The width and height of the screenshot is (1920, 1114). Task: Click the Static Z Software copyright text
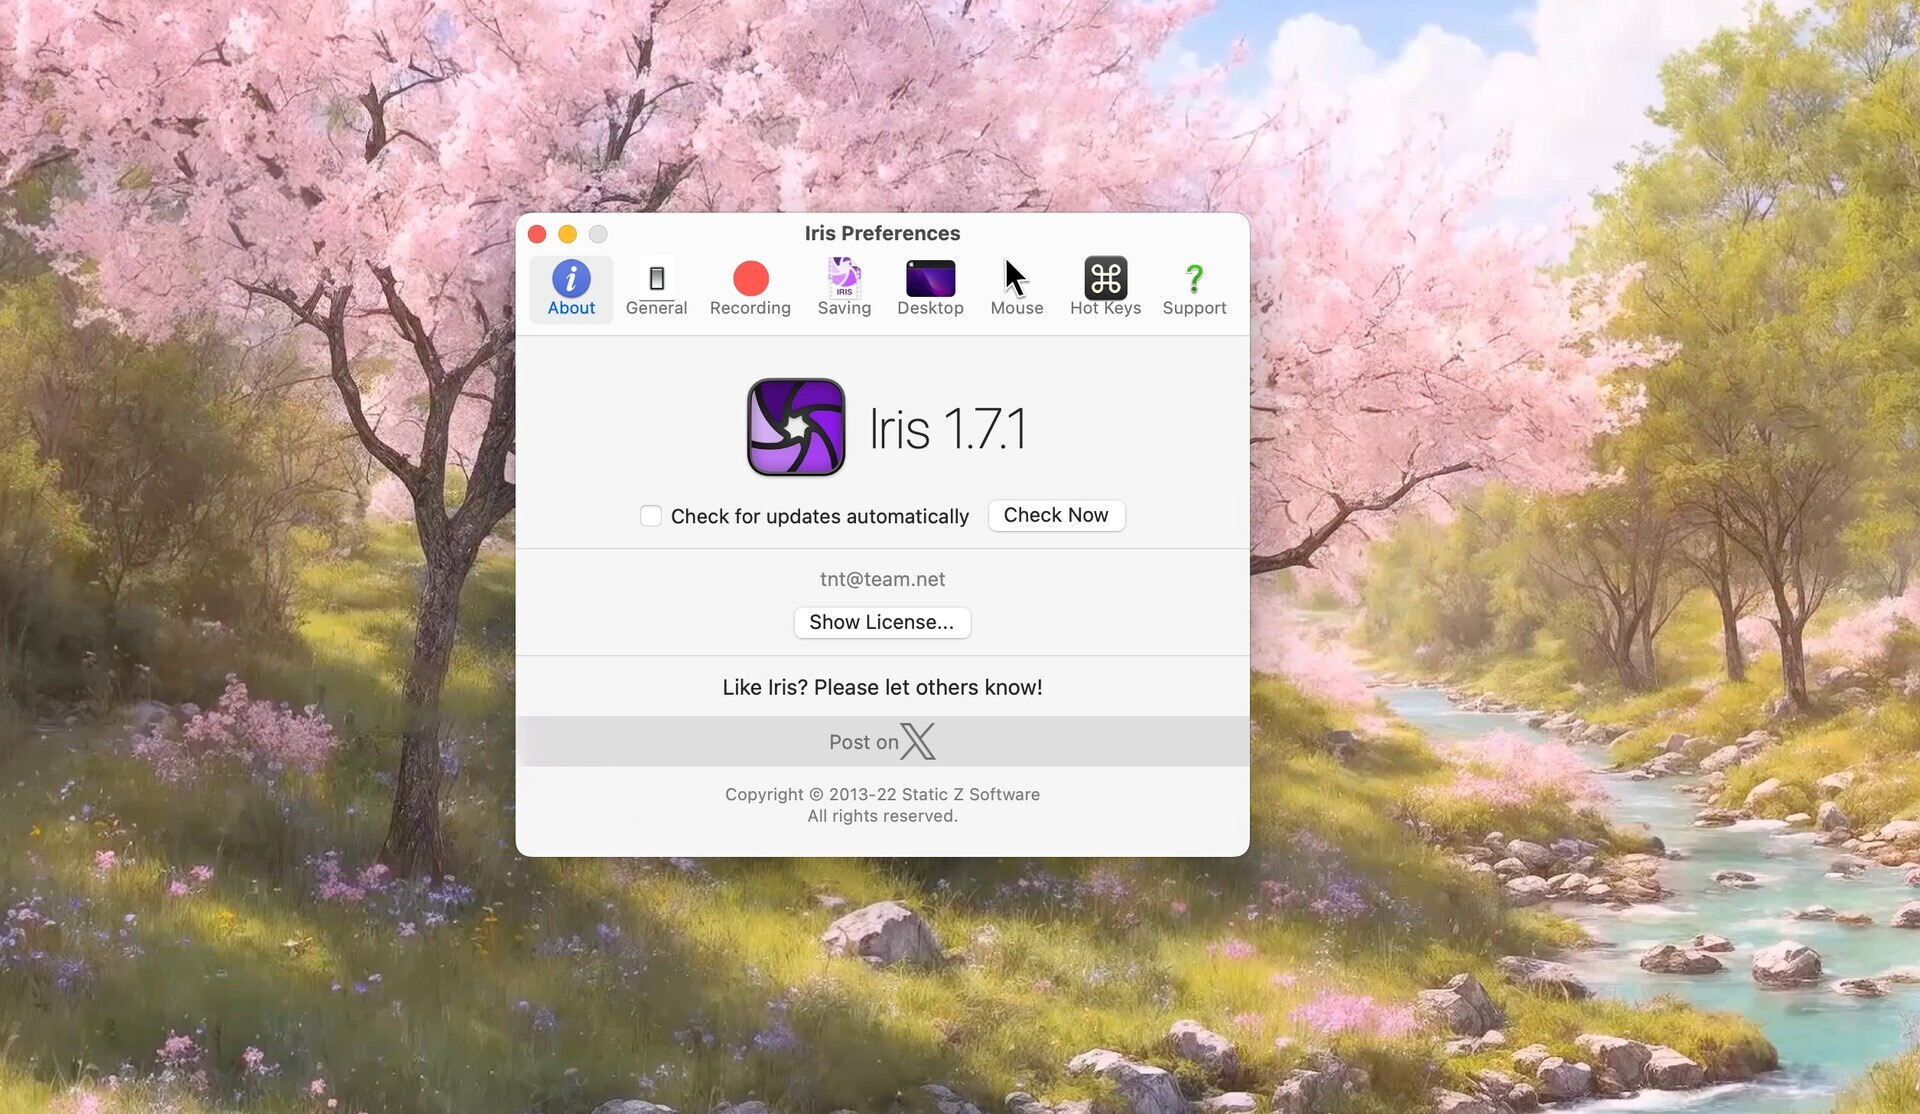click(881, 794)
